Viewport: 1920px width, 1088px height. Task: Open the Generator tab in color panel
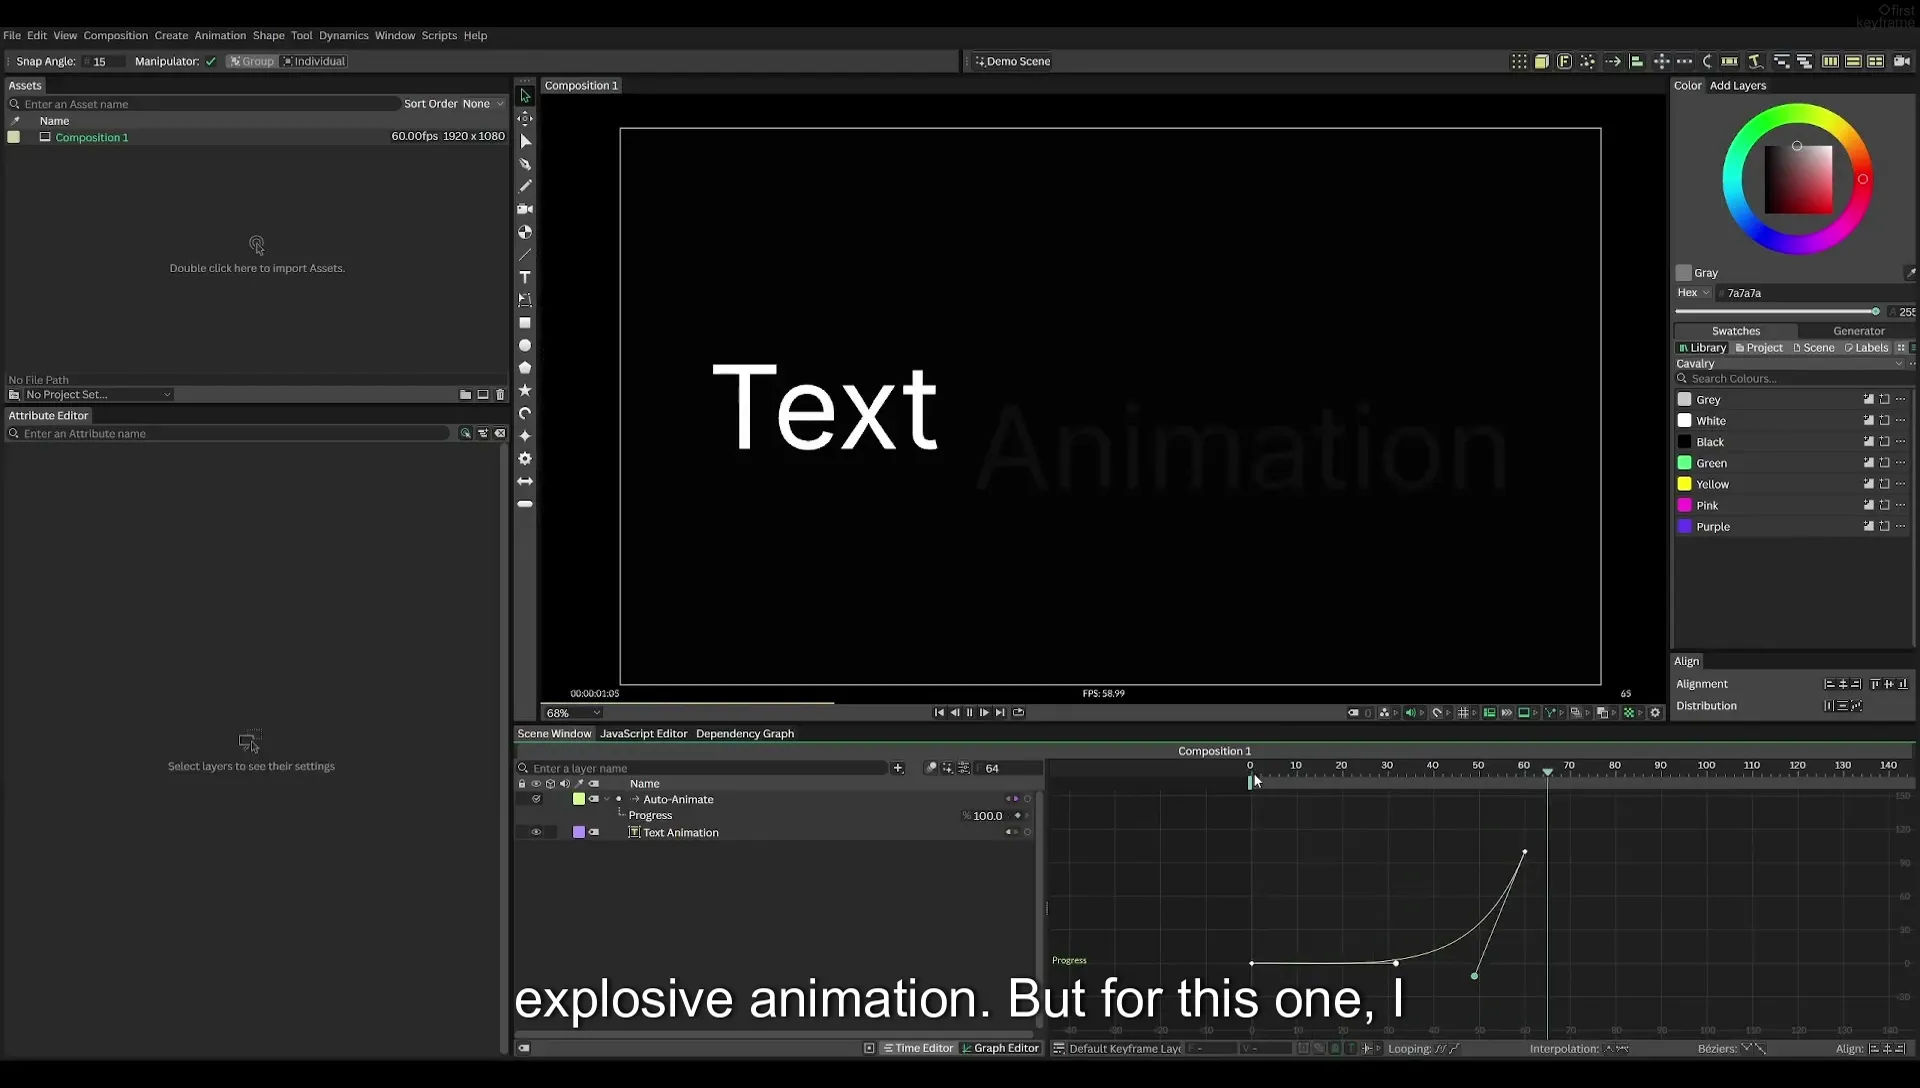click(x=1858, y=331)
